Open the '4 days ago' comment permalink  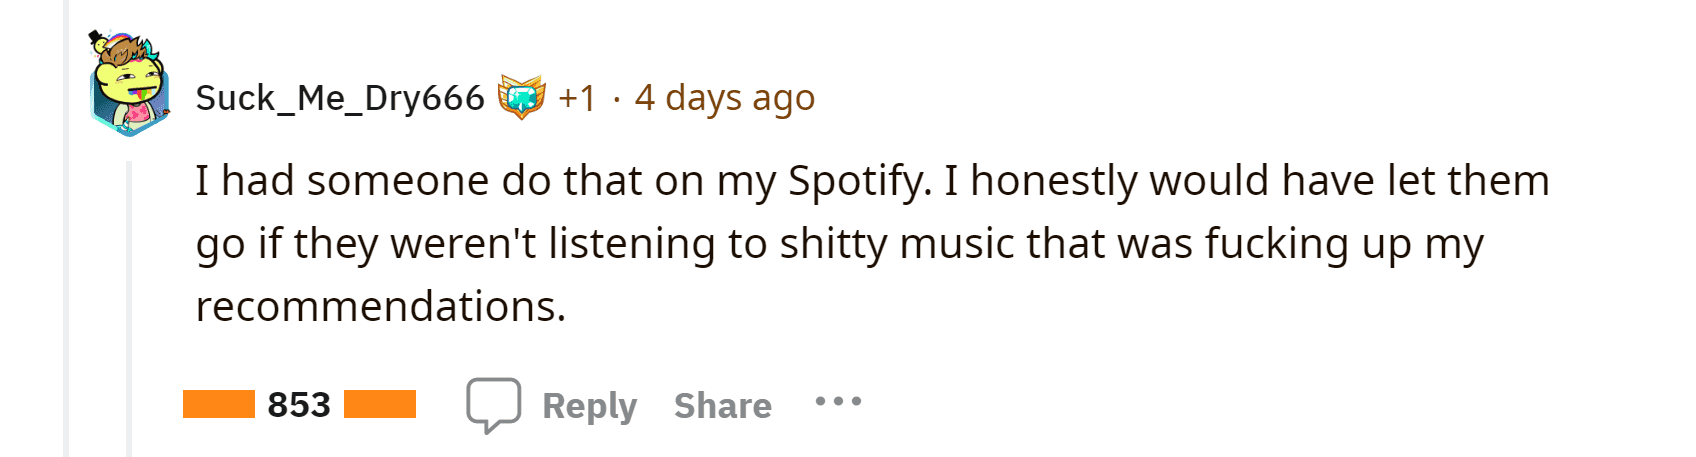coord(725,98)
